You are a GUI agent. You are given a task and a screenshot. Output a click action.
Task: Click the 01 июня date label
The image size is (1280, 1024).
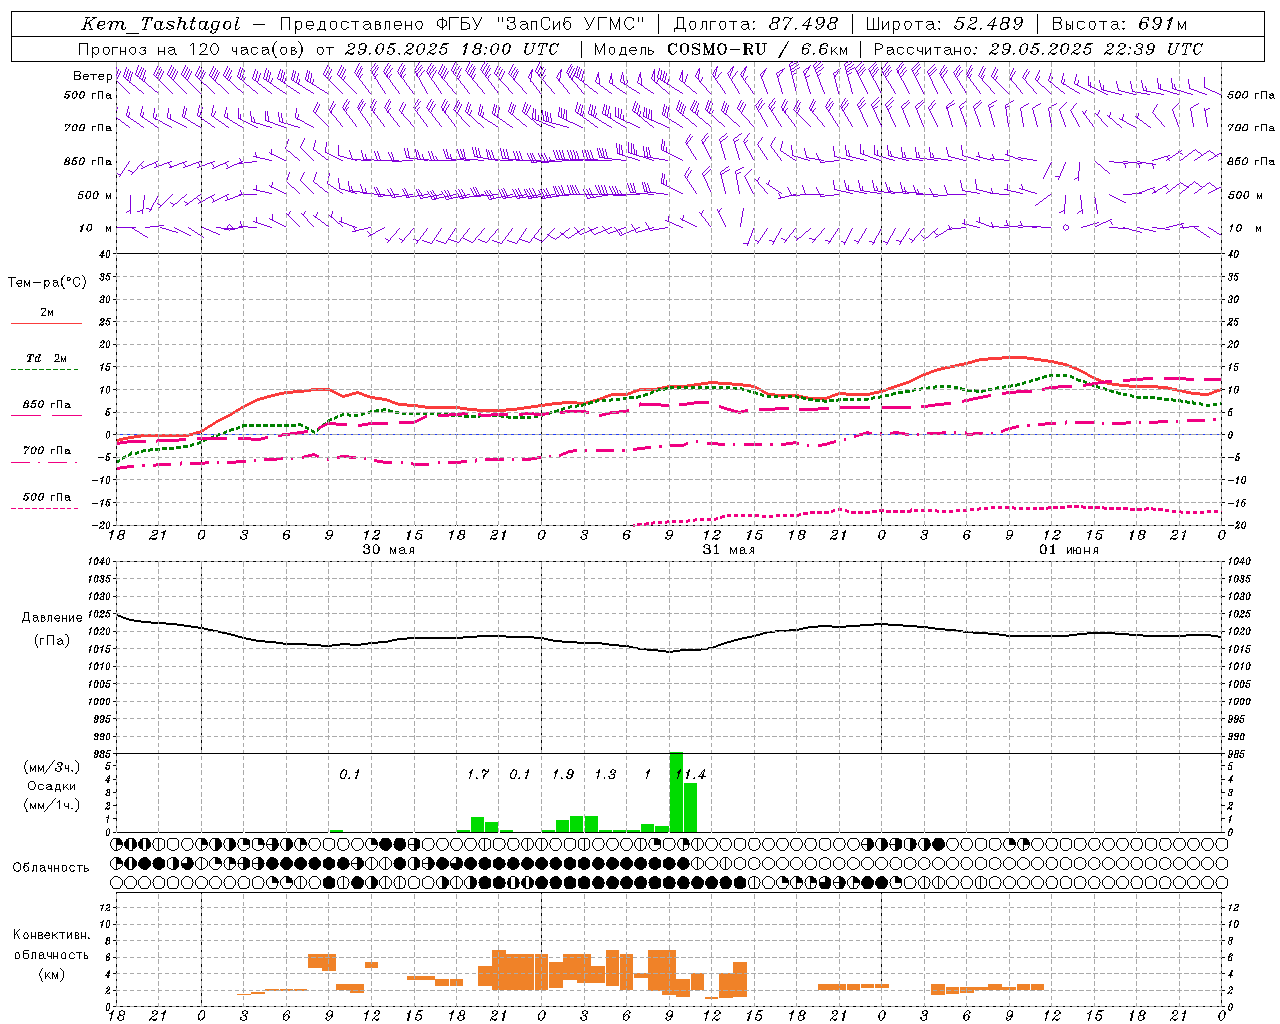pyautogui.click(x=1069, y=550)
